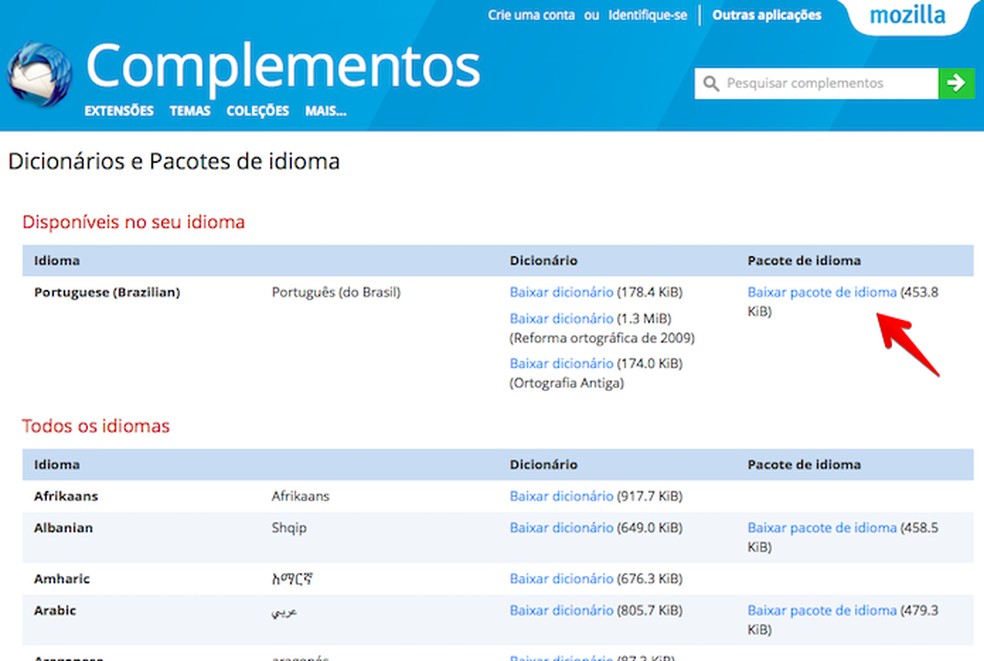
Task: Open the EXTENSÕES section
Action: (x=118, y=111)
